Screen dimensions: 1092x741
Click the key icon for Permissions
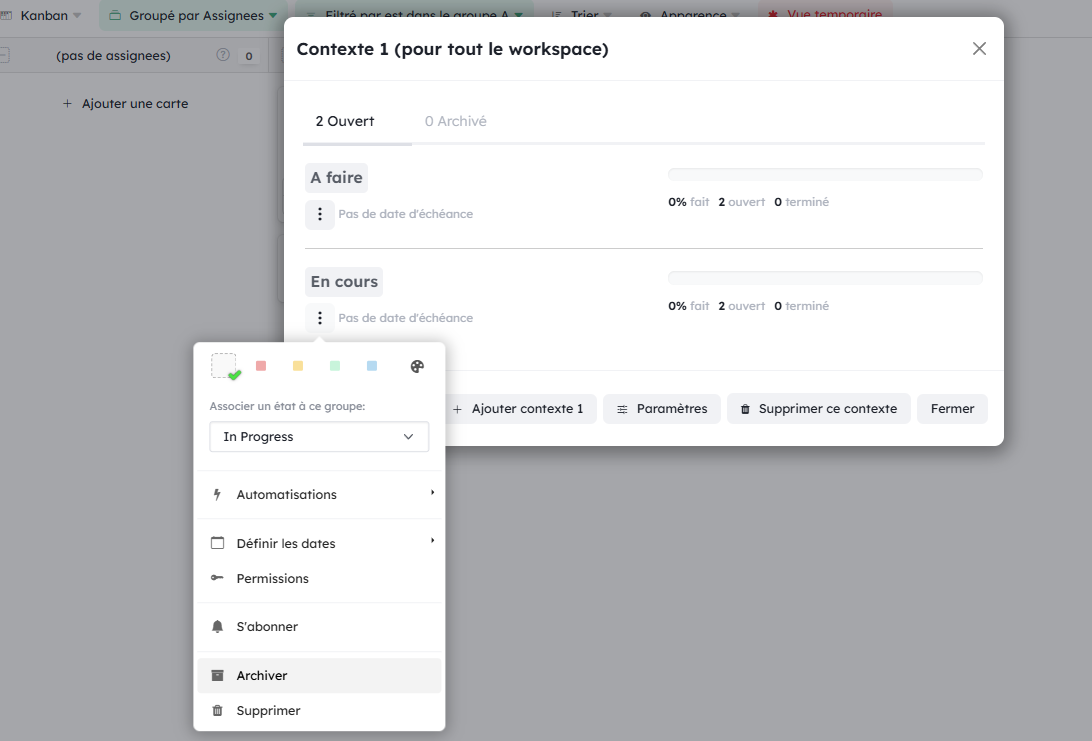218,579
